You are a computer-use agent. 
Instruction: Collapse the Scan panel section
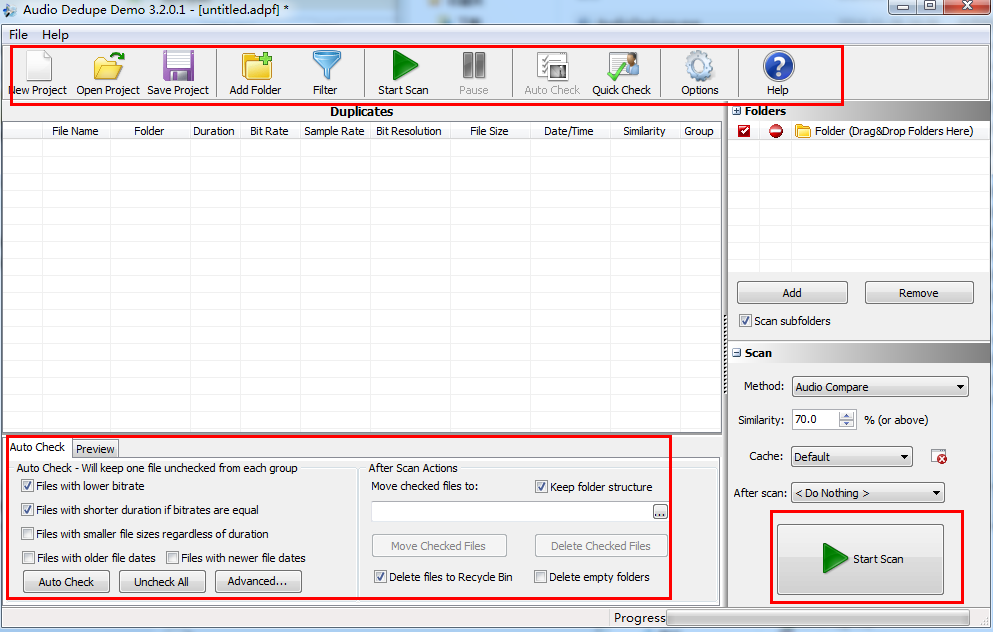(737, 353)
